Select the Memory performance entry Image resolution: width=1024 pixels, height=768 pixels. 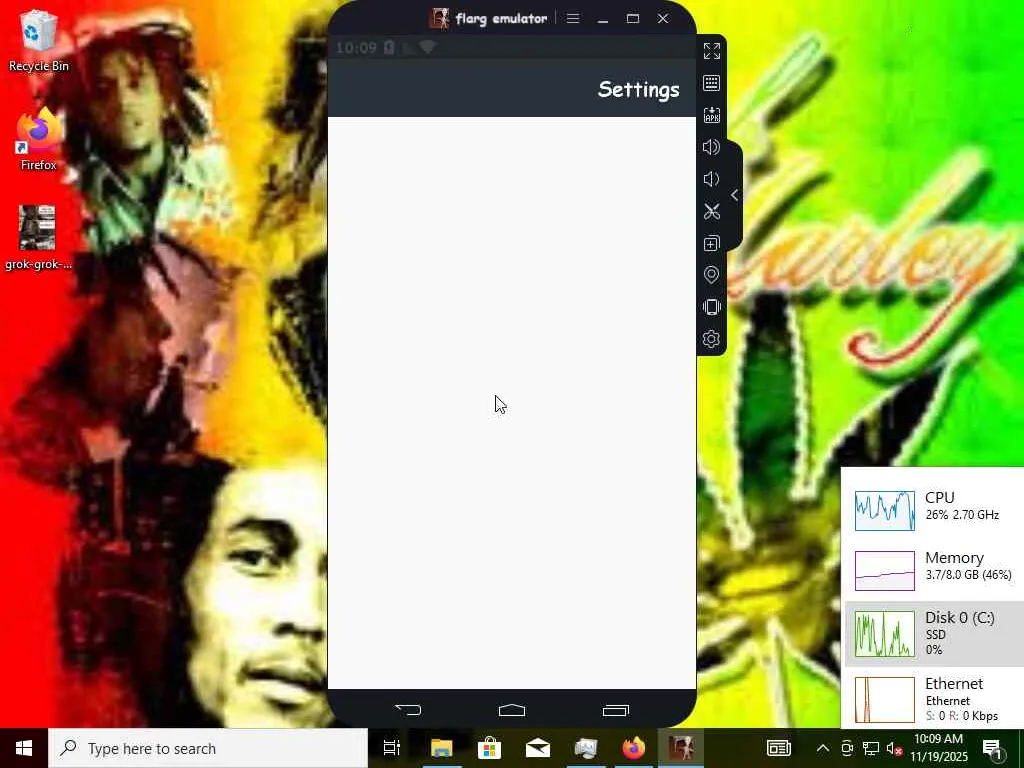[x=934, y=570]
